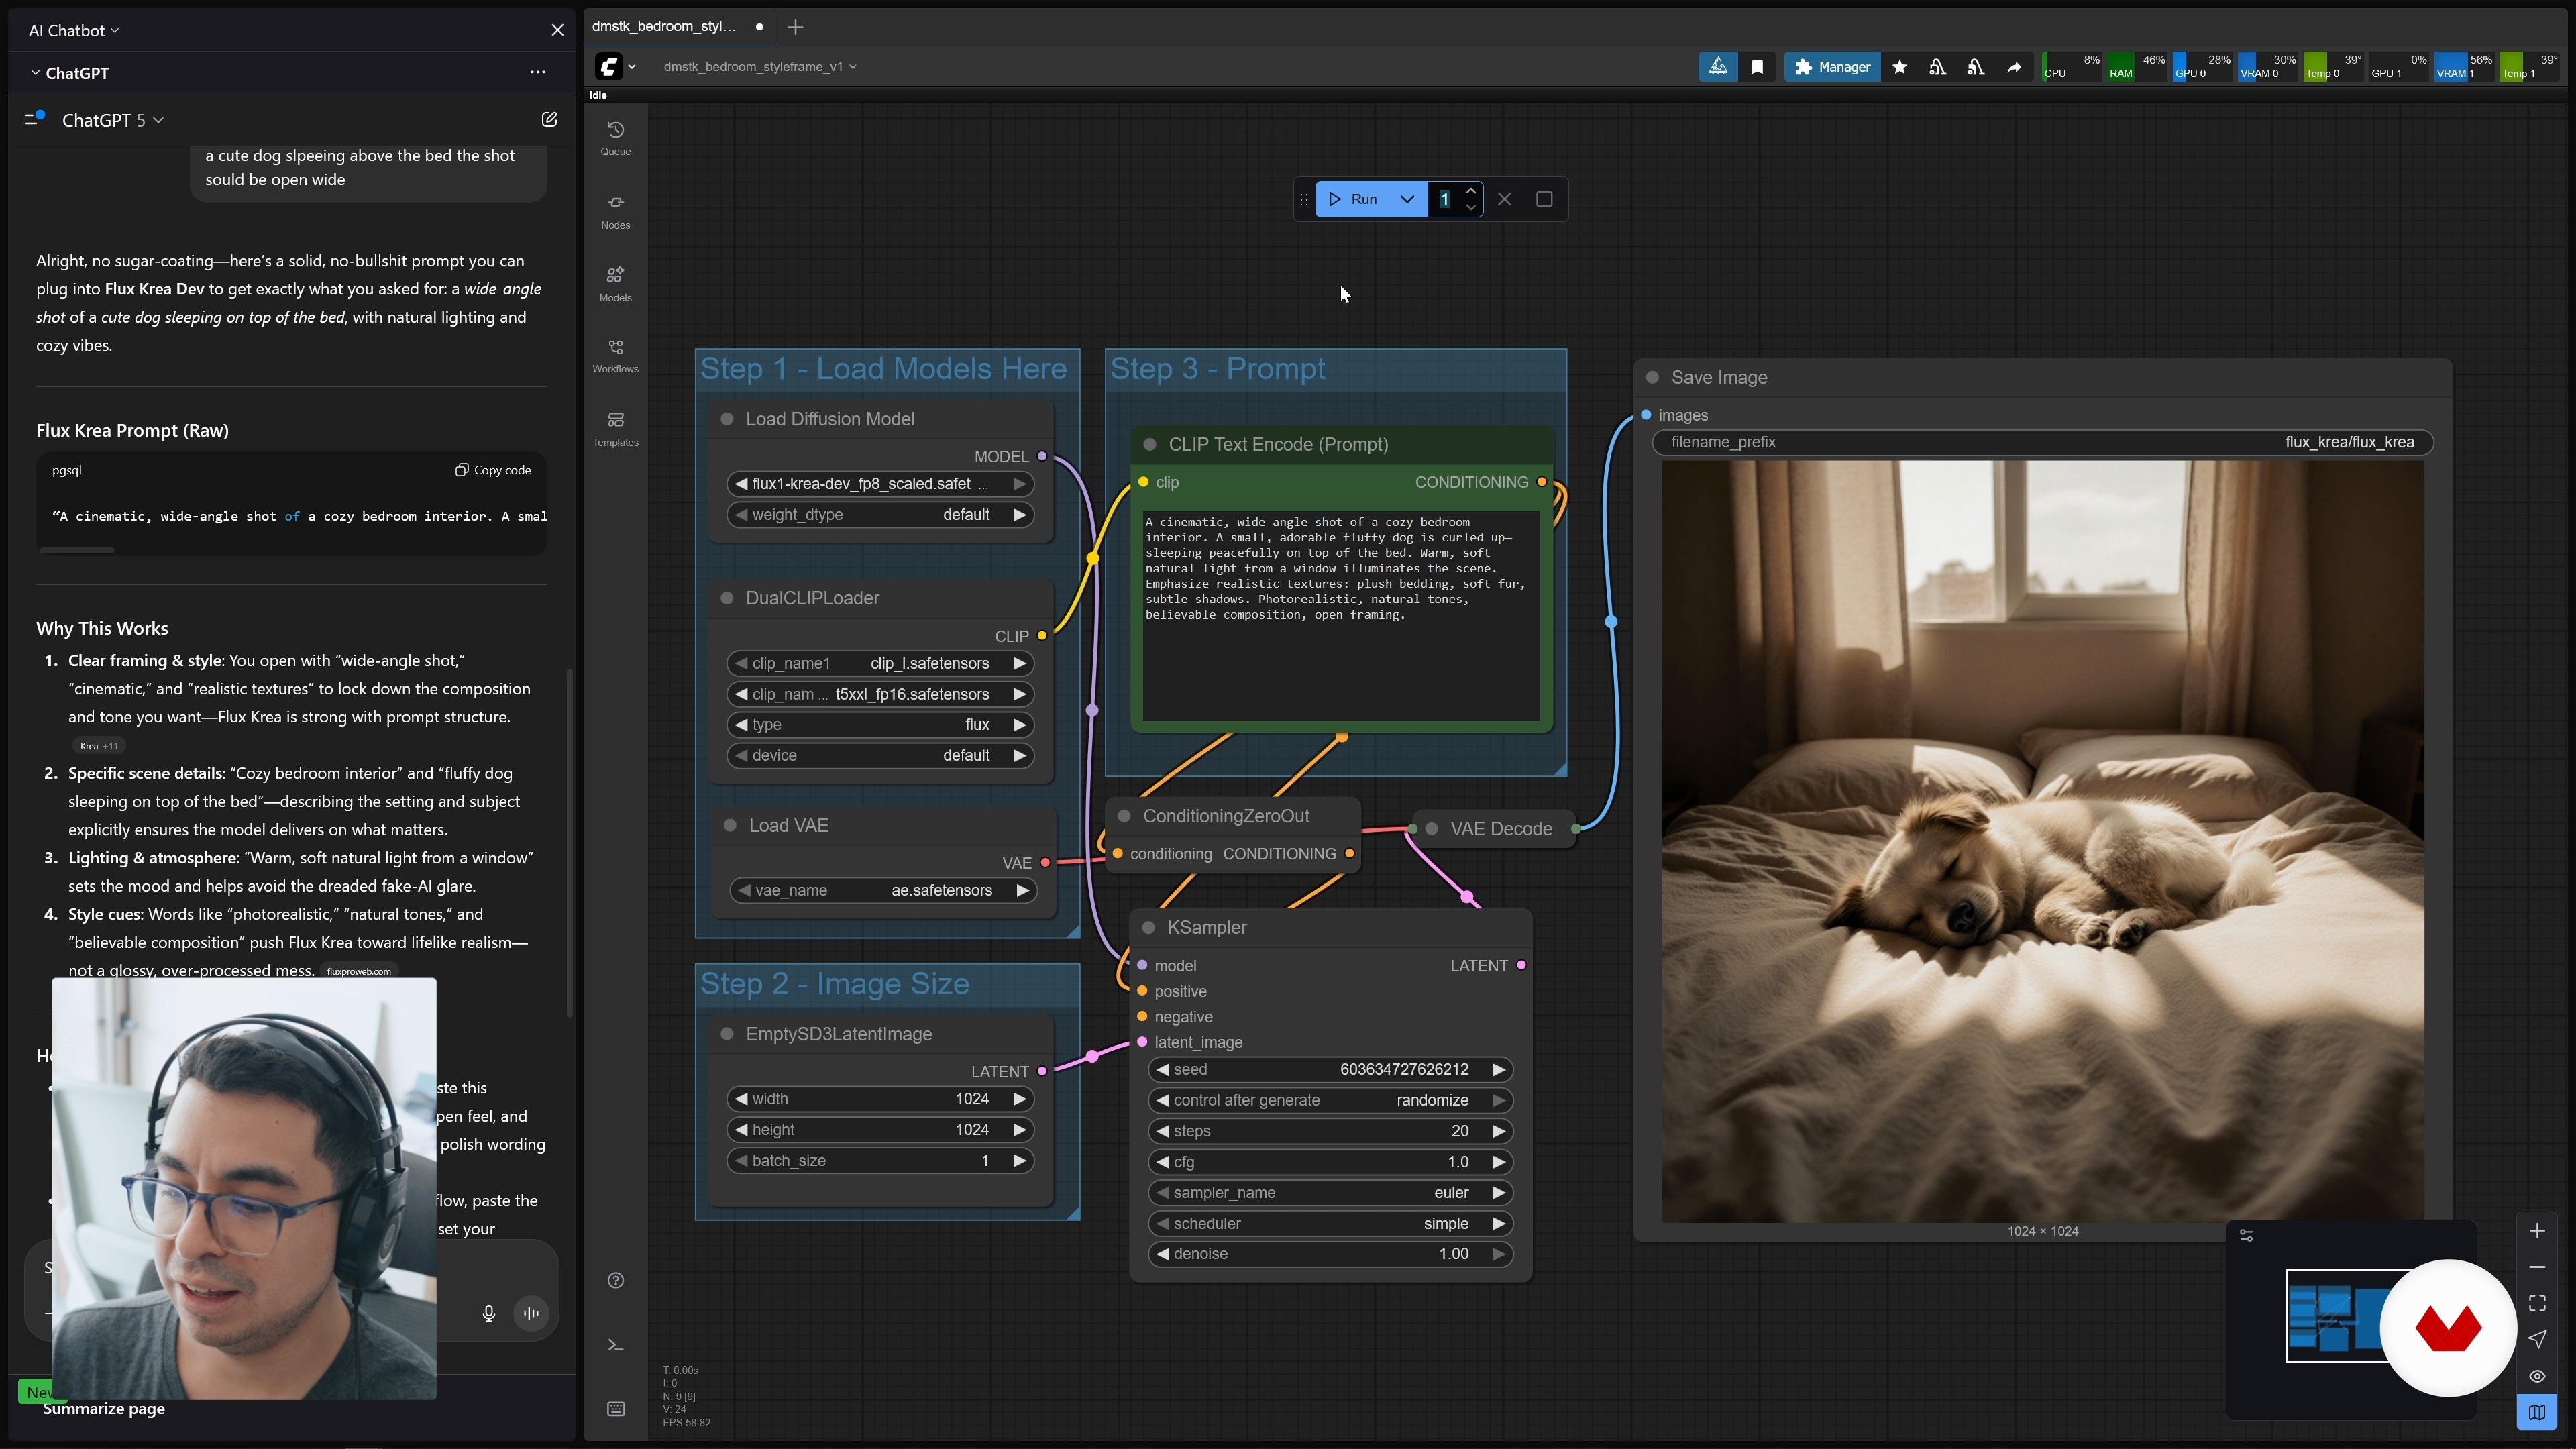Open the Templates sidebar panel

click(x=615, y=428)
